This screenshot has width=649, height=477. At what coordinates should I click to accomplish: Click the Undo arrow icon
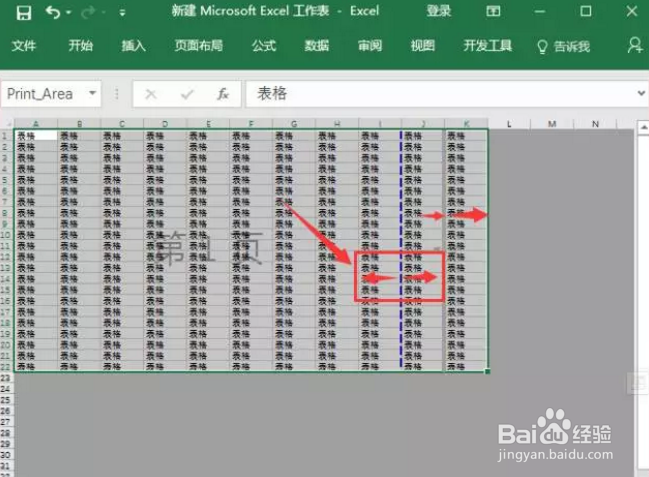coord(53,12)
